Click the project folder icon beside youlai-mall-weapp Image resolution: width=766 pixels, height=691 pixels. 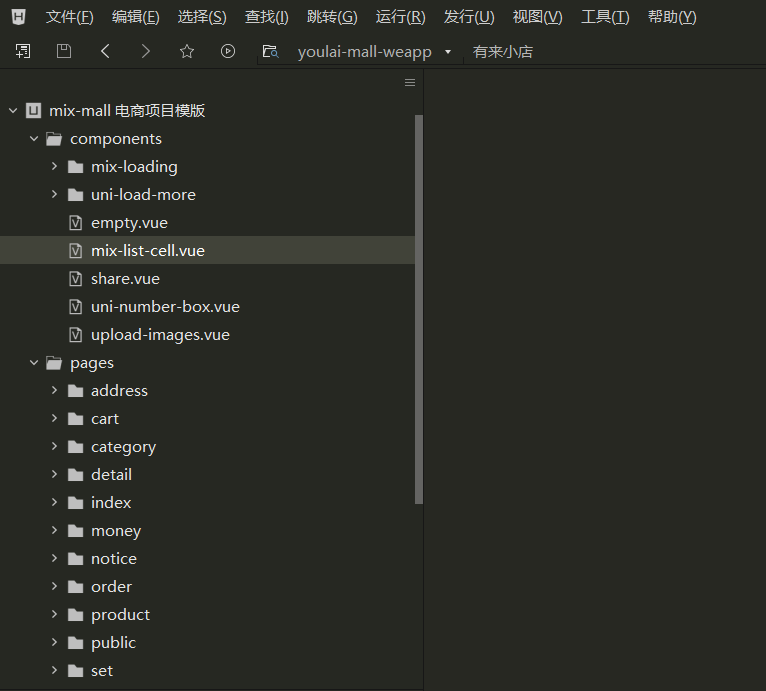[x=269, y=51]
